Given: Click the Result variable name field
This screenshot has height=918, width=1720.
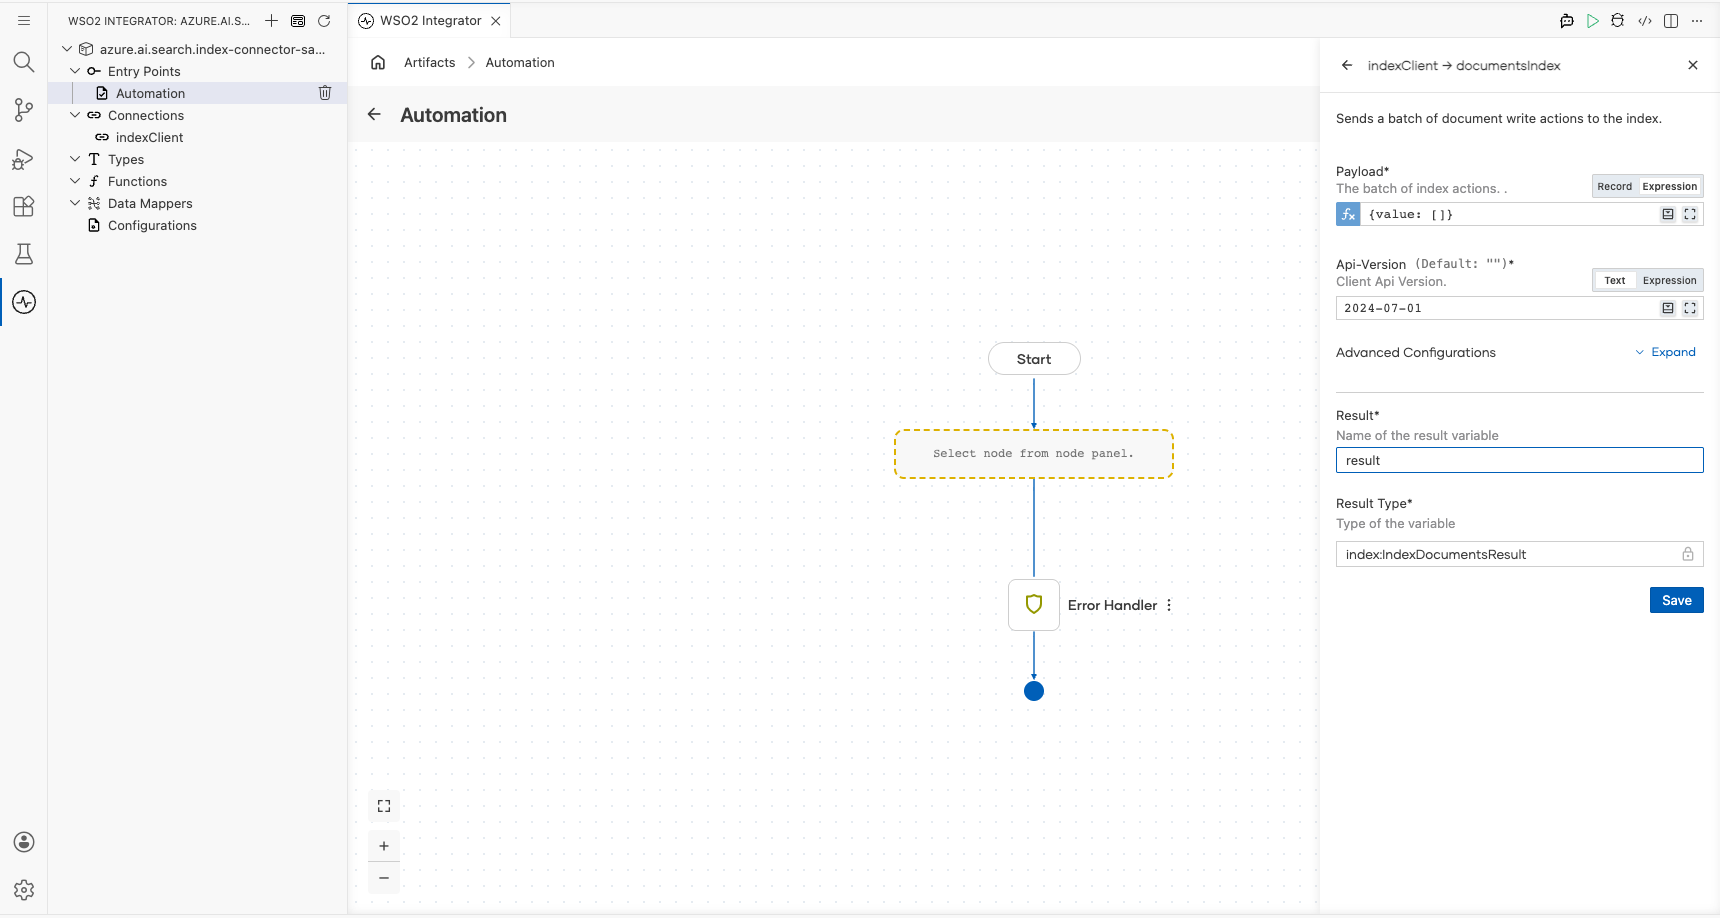Looking at the screenshot, I should (1519, 460).
